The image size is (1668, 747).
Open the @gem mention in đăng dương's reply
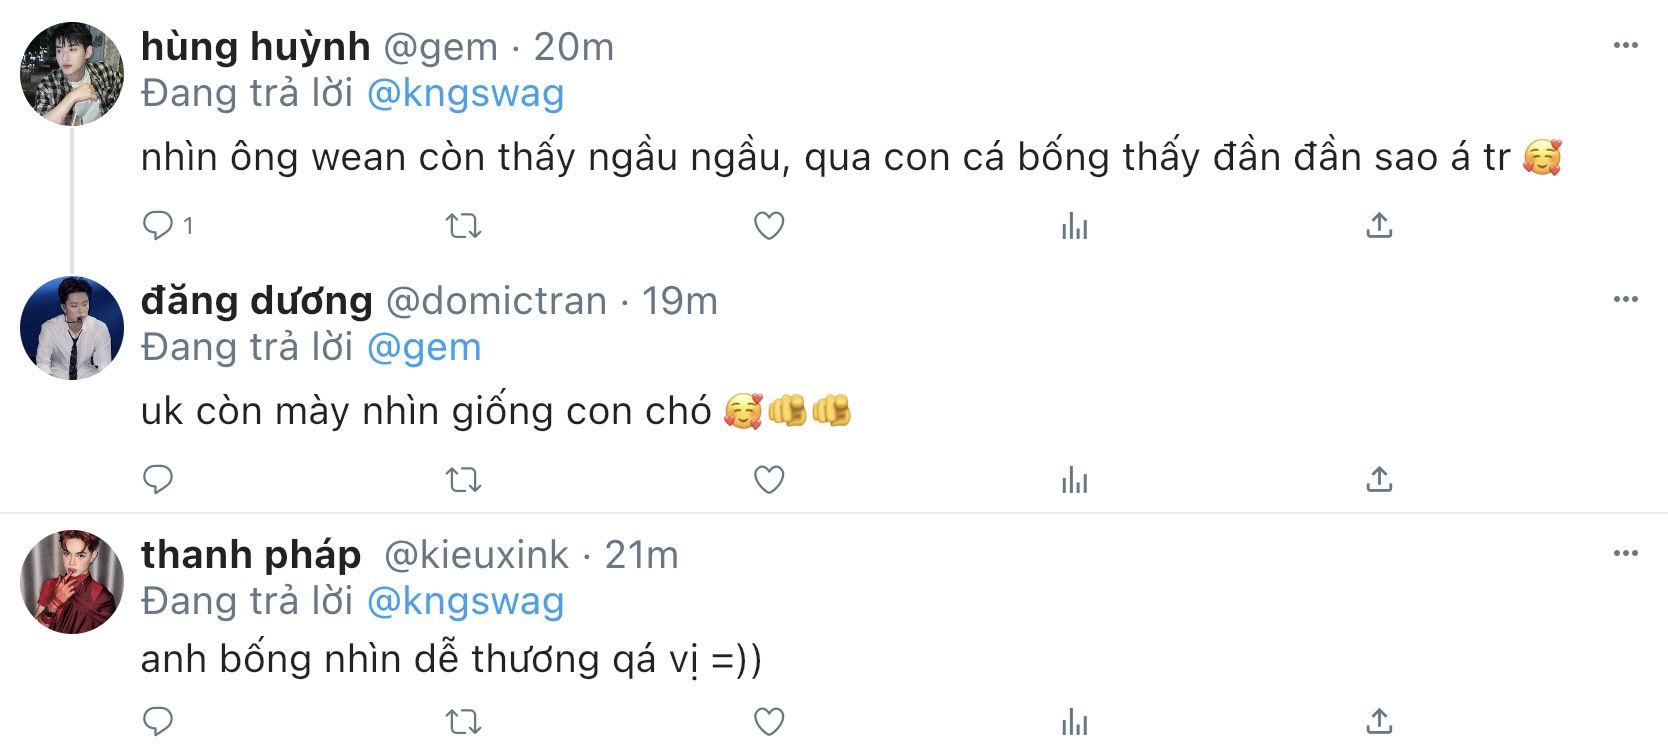click(x=424, y=347)
